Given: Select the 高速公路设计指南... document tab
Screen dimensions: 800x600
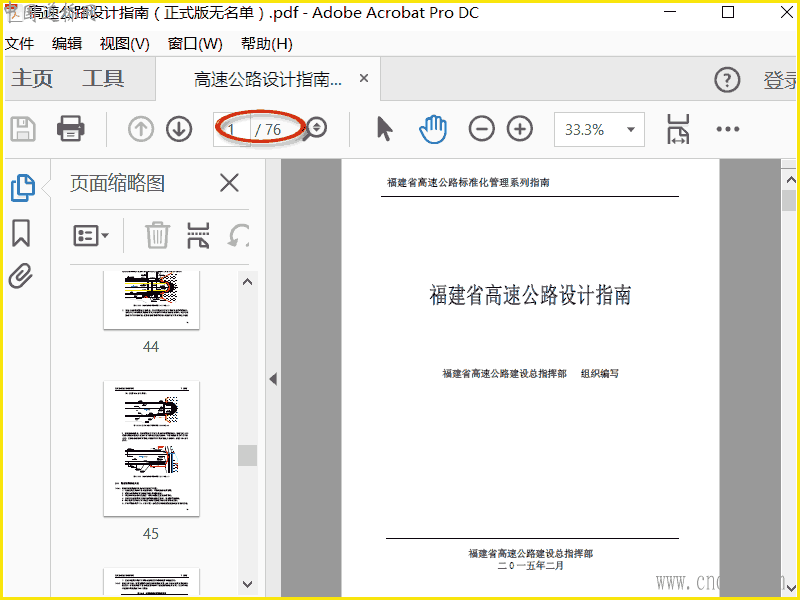Looking at the screenshot, I should pyautogui.click(x=268, y=79).
